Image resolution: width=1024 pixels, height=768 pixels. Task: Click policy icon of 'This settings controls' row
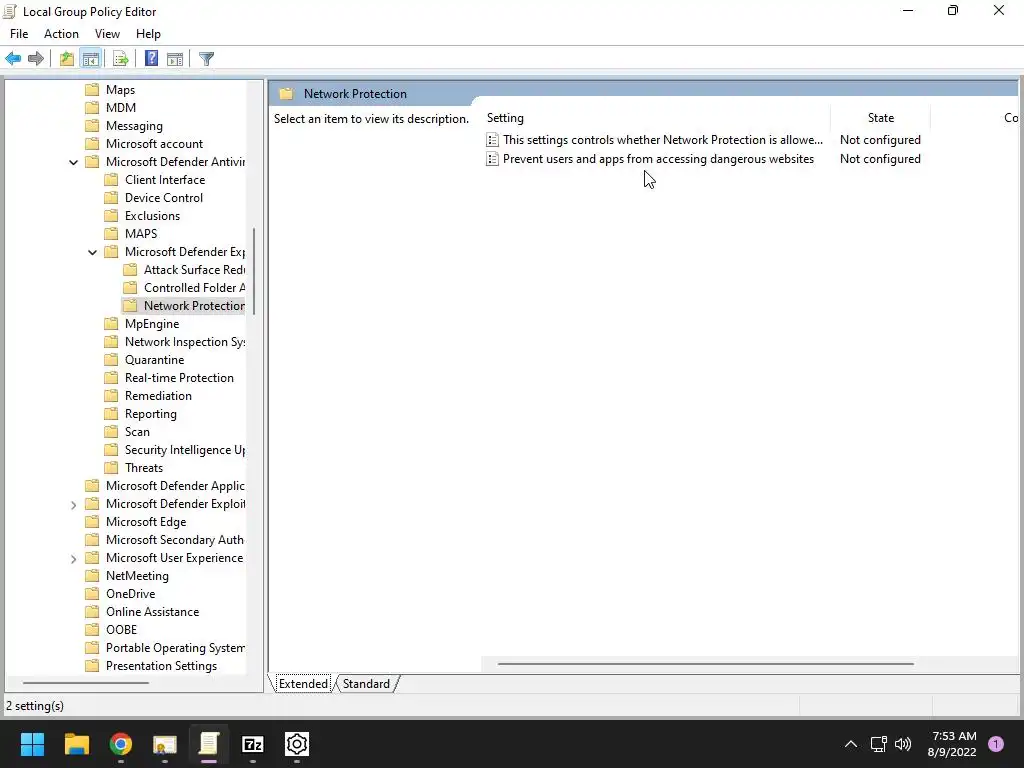pyautogui.click(x=492, y=140)
